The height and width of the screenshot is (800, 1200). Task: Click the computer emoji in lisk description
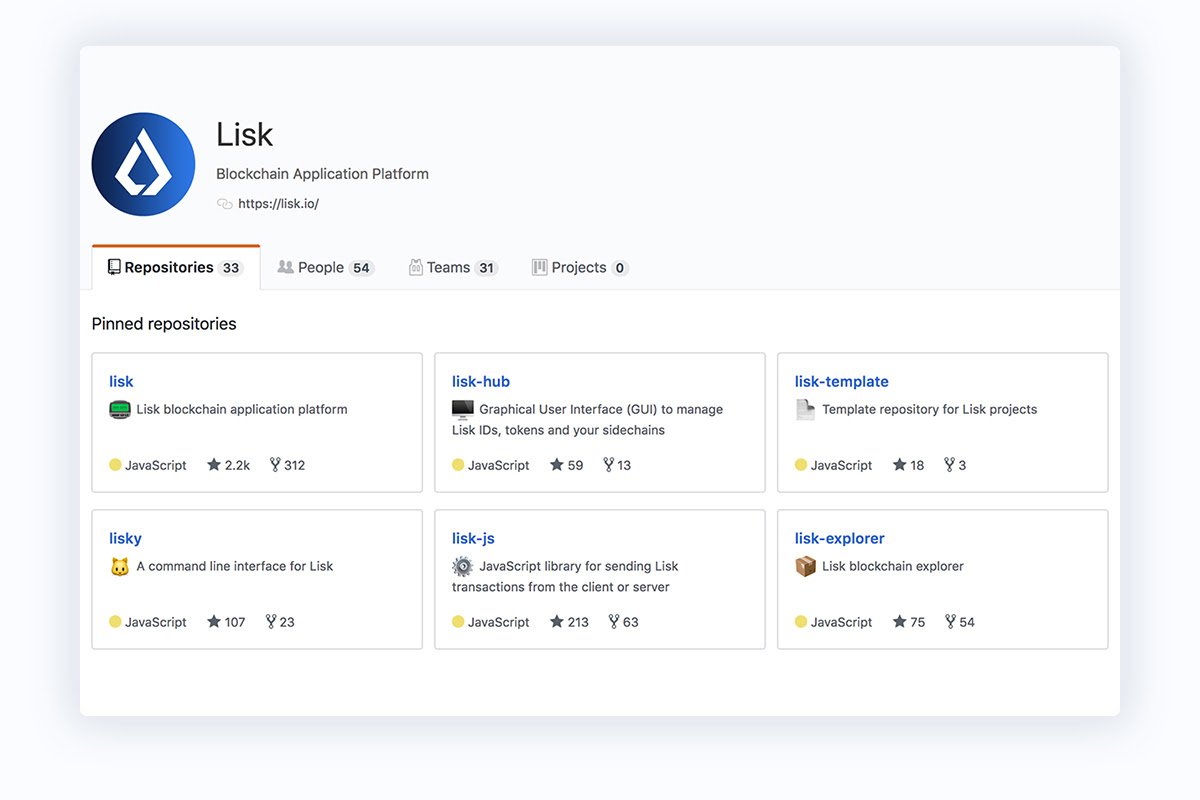[x=120, y=409]
